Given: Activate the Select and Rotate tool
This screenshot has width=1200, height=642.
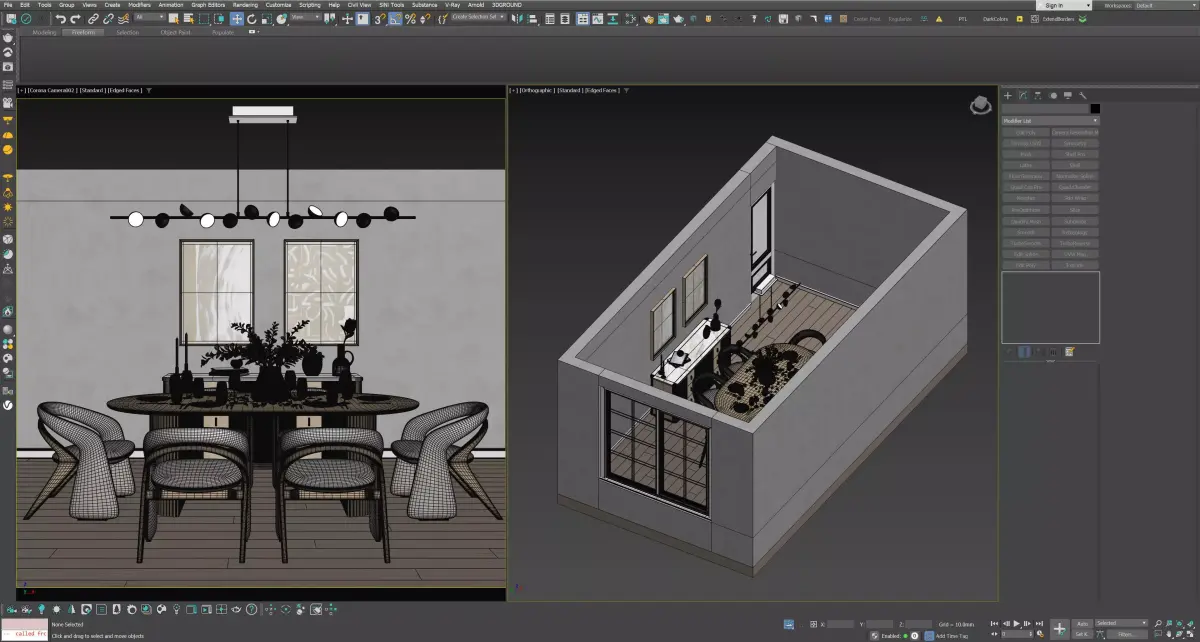Looking at the screenshot, I should point(251,18).
